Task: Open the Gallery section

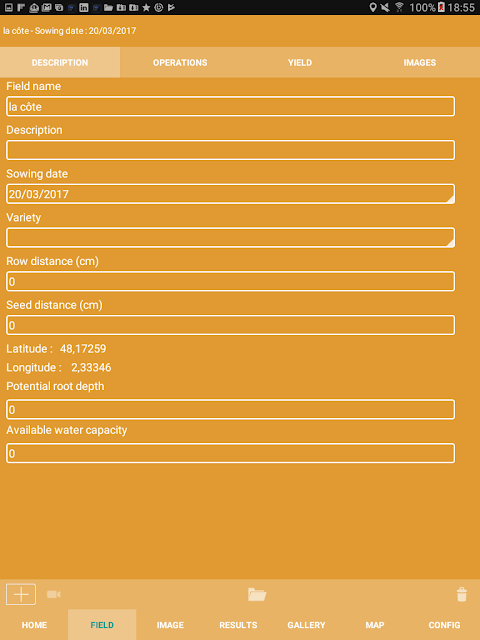Action: point(306,625)
